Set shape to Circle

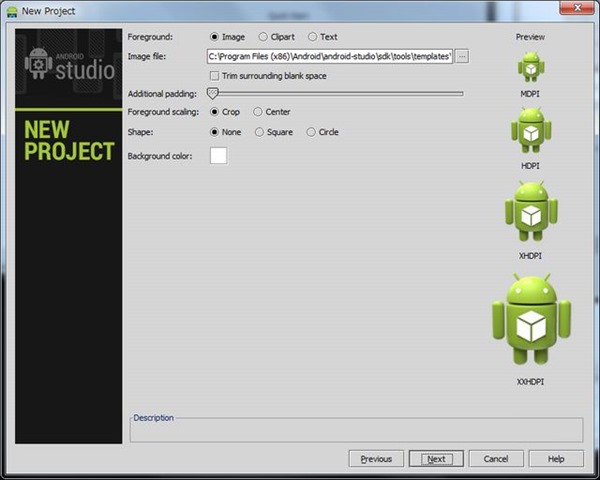[311, 132]
